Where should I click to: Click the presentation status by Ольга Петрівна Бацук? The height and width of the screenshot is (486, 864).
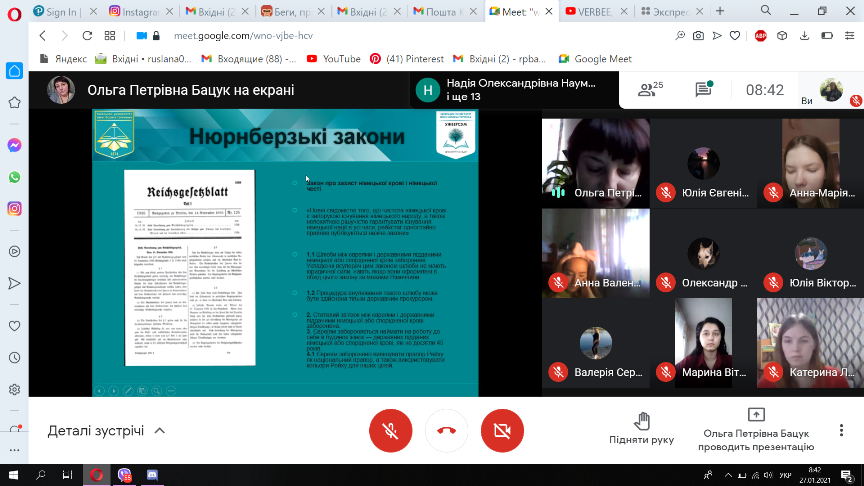(x=756, y=430)
